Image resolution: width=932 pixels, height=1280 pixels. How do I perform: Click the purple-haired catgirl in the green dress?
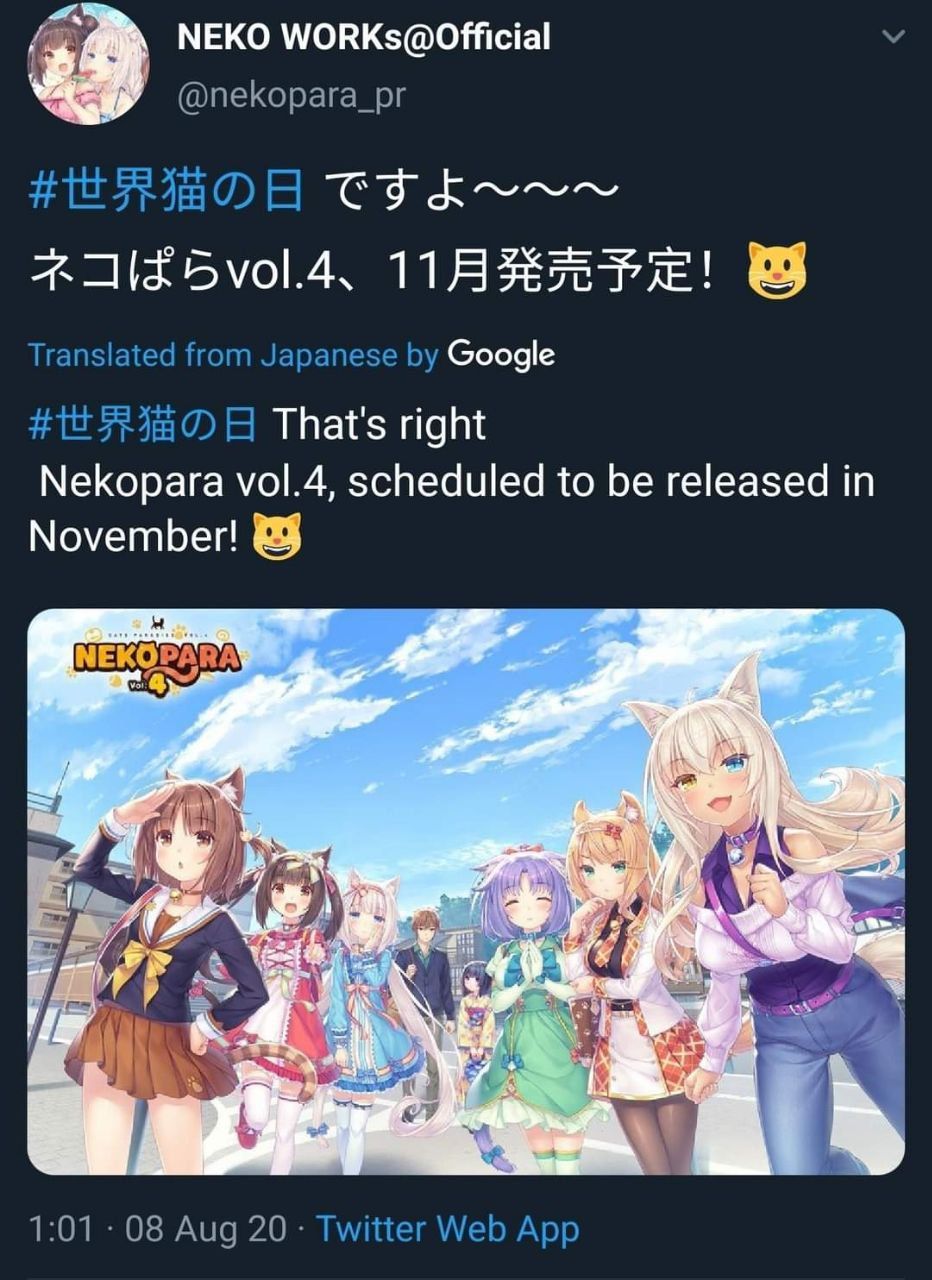(x=528, y=1000)
